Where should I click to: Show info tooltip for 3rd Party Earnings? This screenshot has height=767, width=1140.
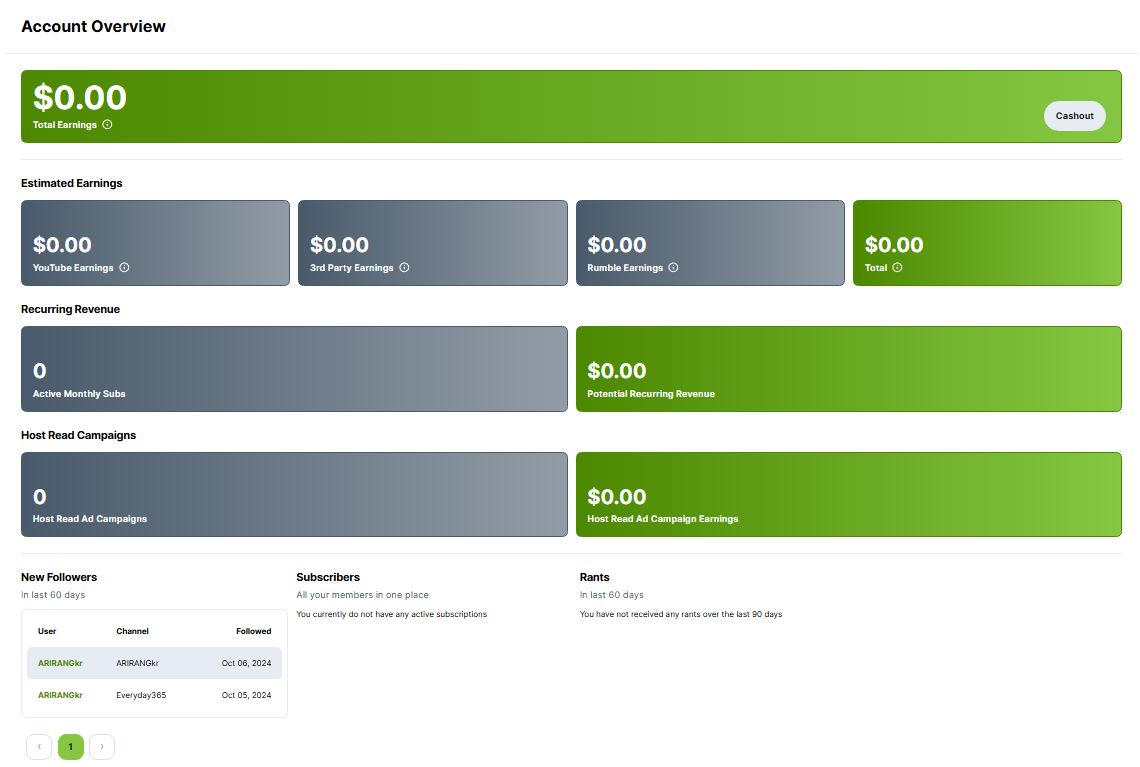(x=404, y=268)
